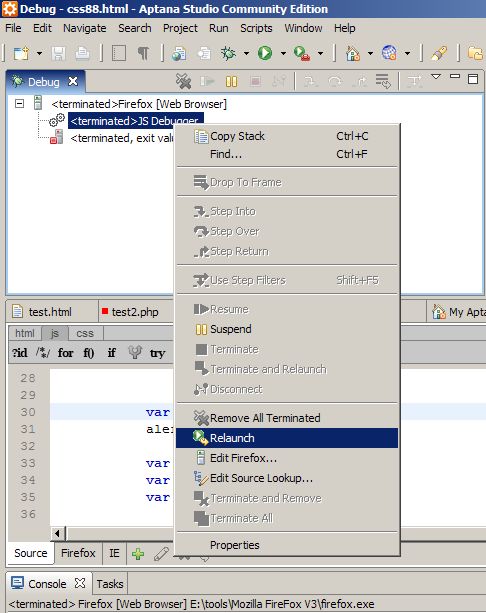Collapse the terminated Firefox tree node
The width and height of the screenshot is (486, 613).
coord(19,104)
